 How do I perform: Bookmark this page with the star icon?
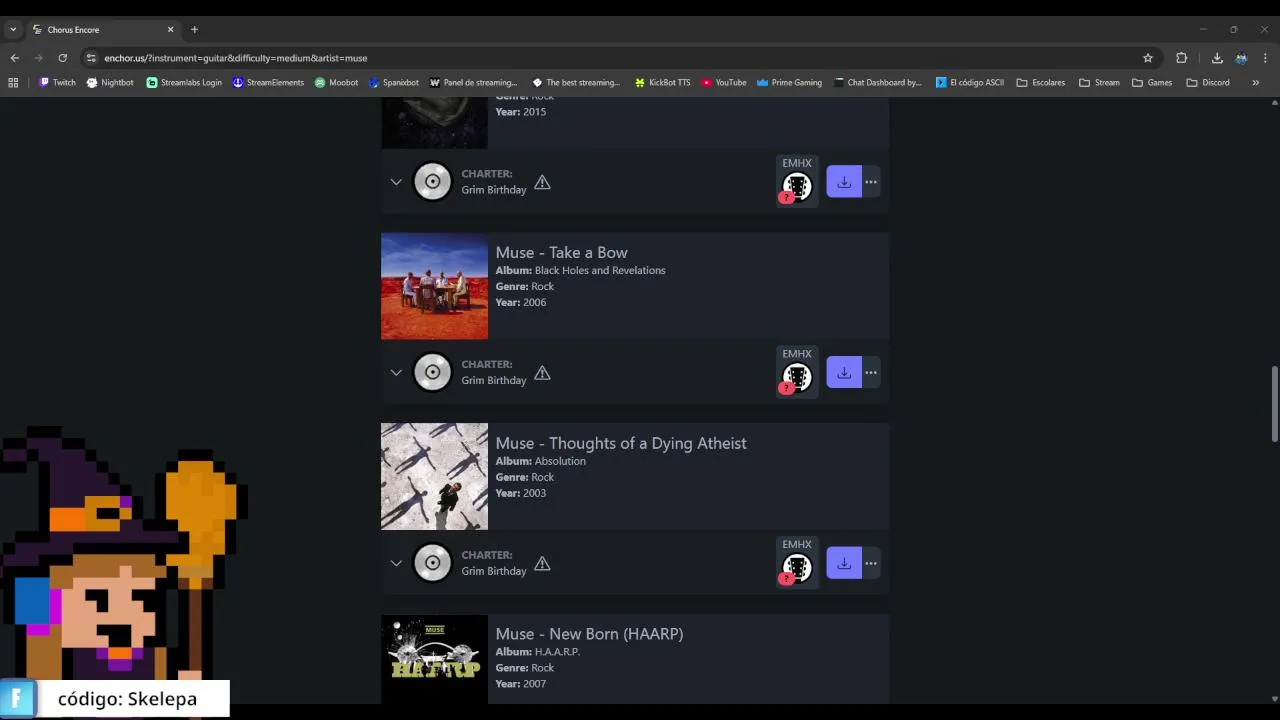[x=1148, y=58]
